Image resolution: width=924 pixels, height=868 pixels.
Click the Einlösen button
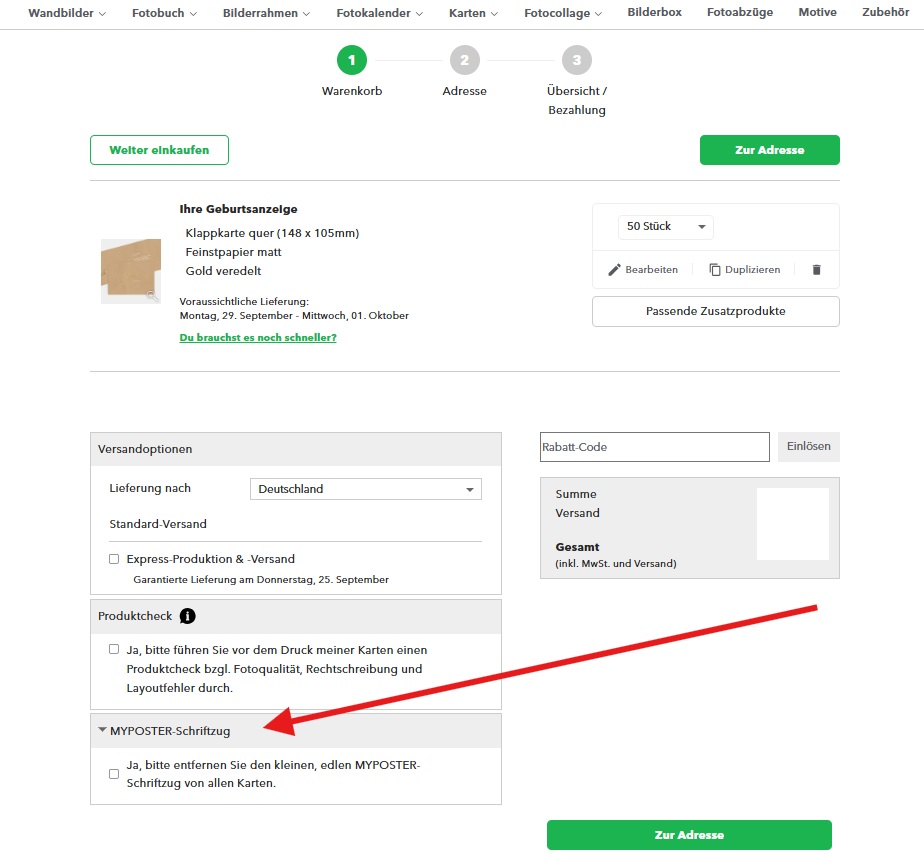tap(808, 447)
